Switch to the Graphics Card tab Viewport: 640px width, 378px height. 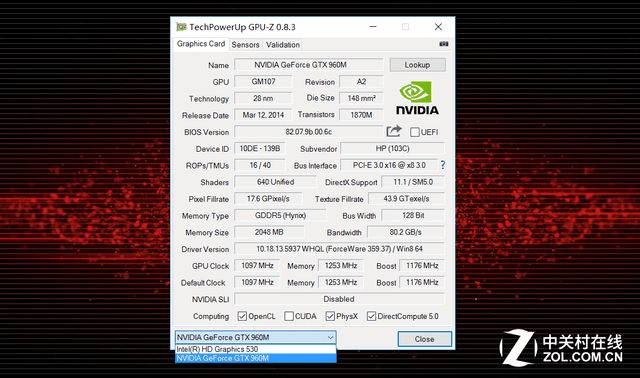coord(201,44)
